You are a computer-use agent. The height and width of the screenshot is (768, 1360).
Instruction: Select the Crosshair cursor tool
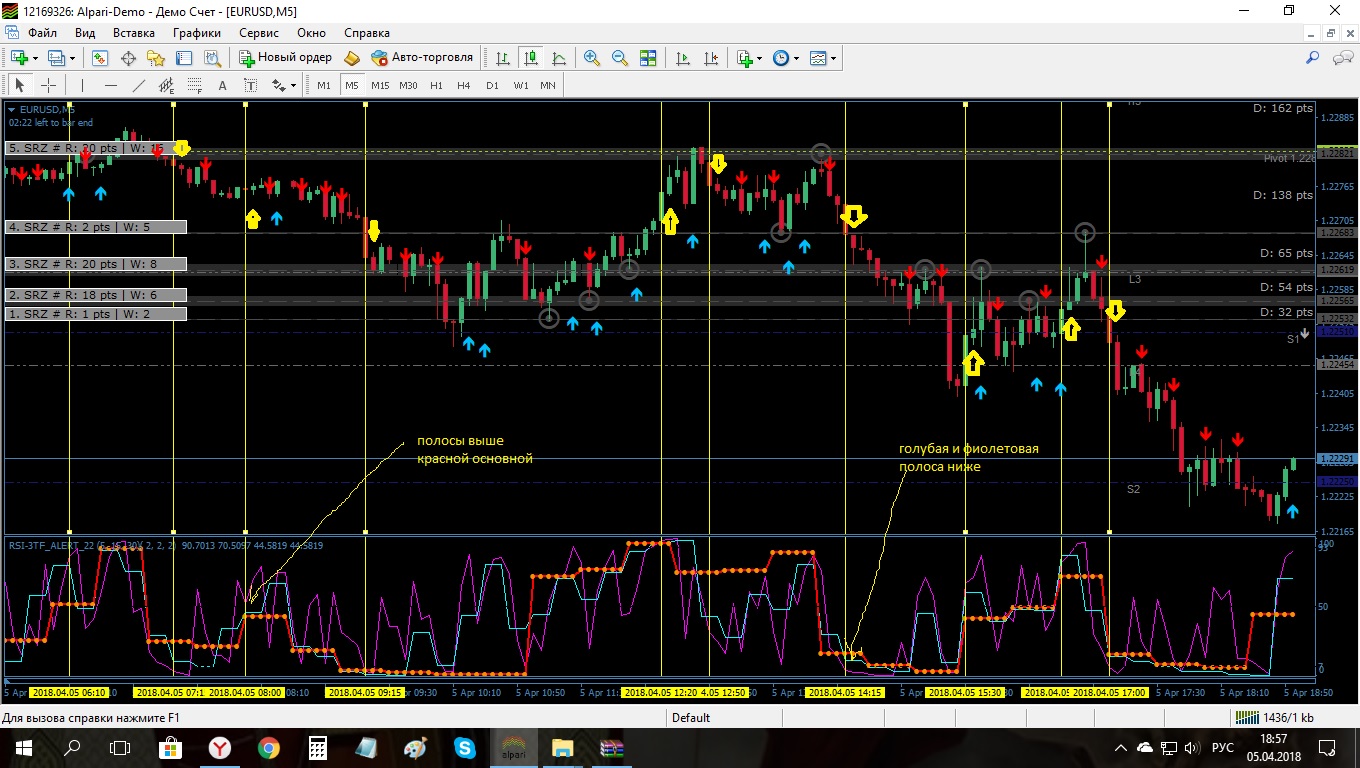[x=47, y=85]
